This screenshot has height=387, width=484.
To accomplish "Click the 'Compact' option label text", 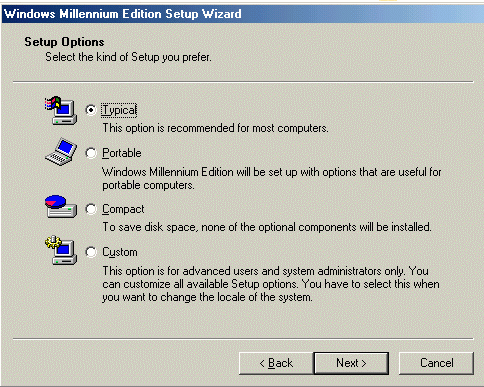I will pos(123,209).
